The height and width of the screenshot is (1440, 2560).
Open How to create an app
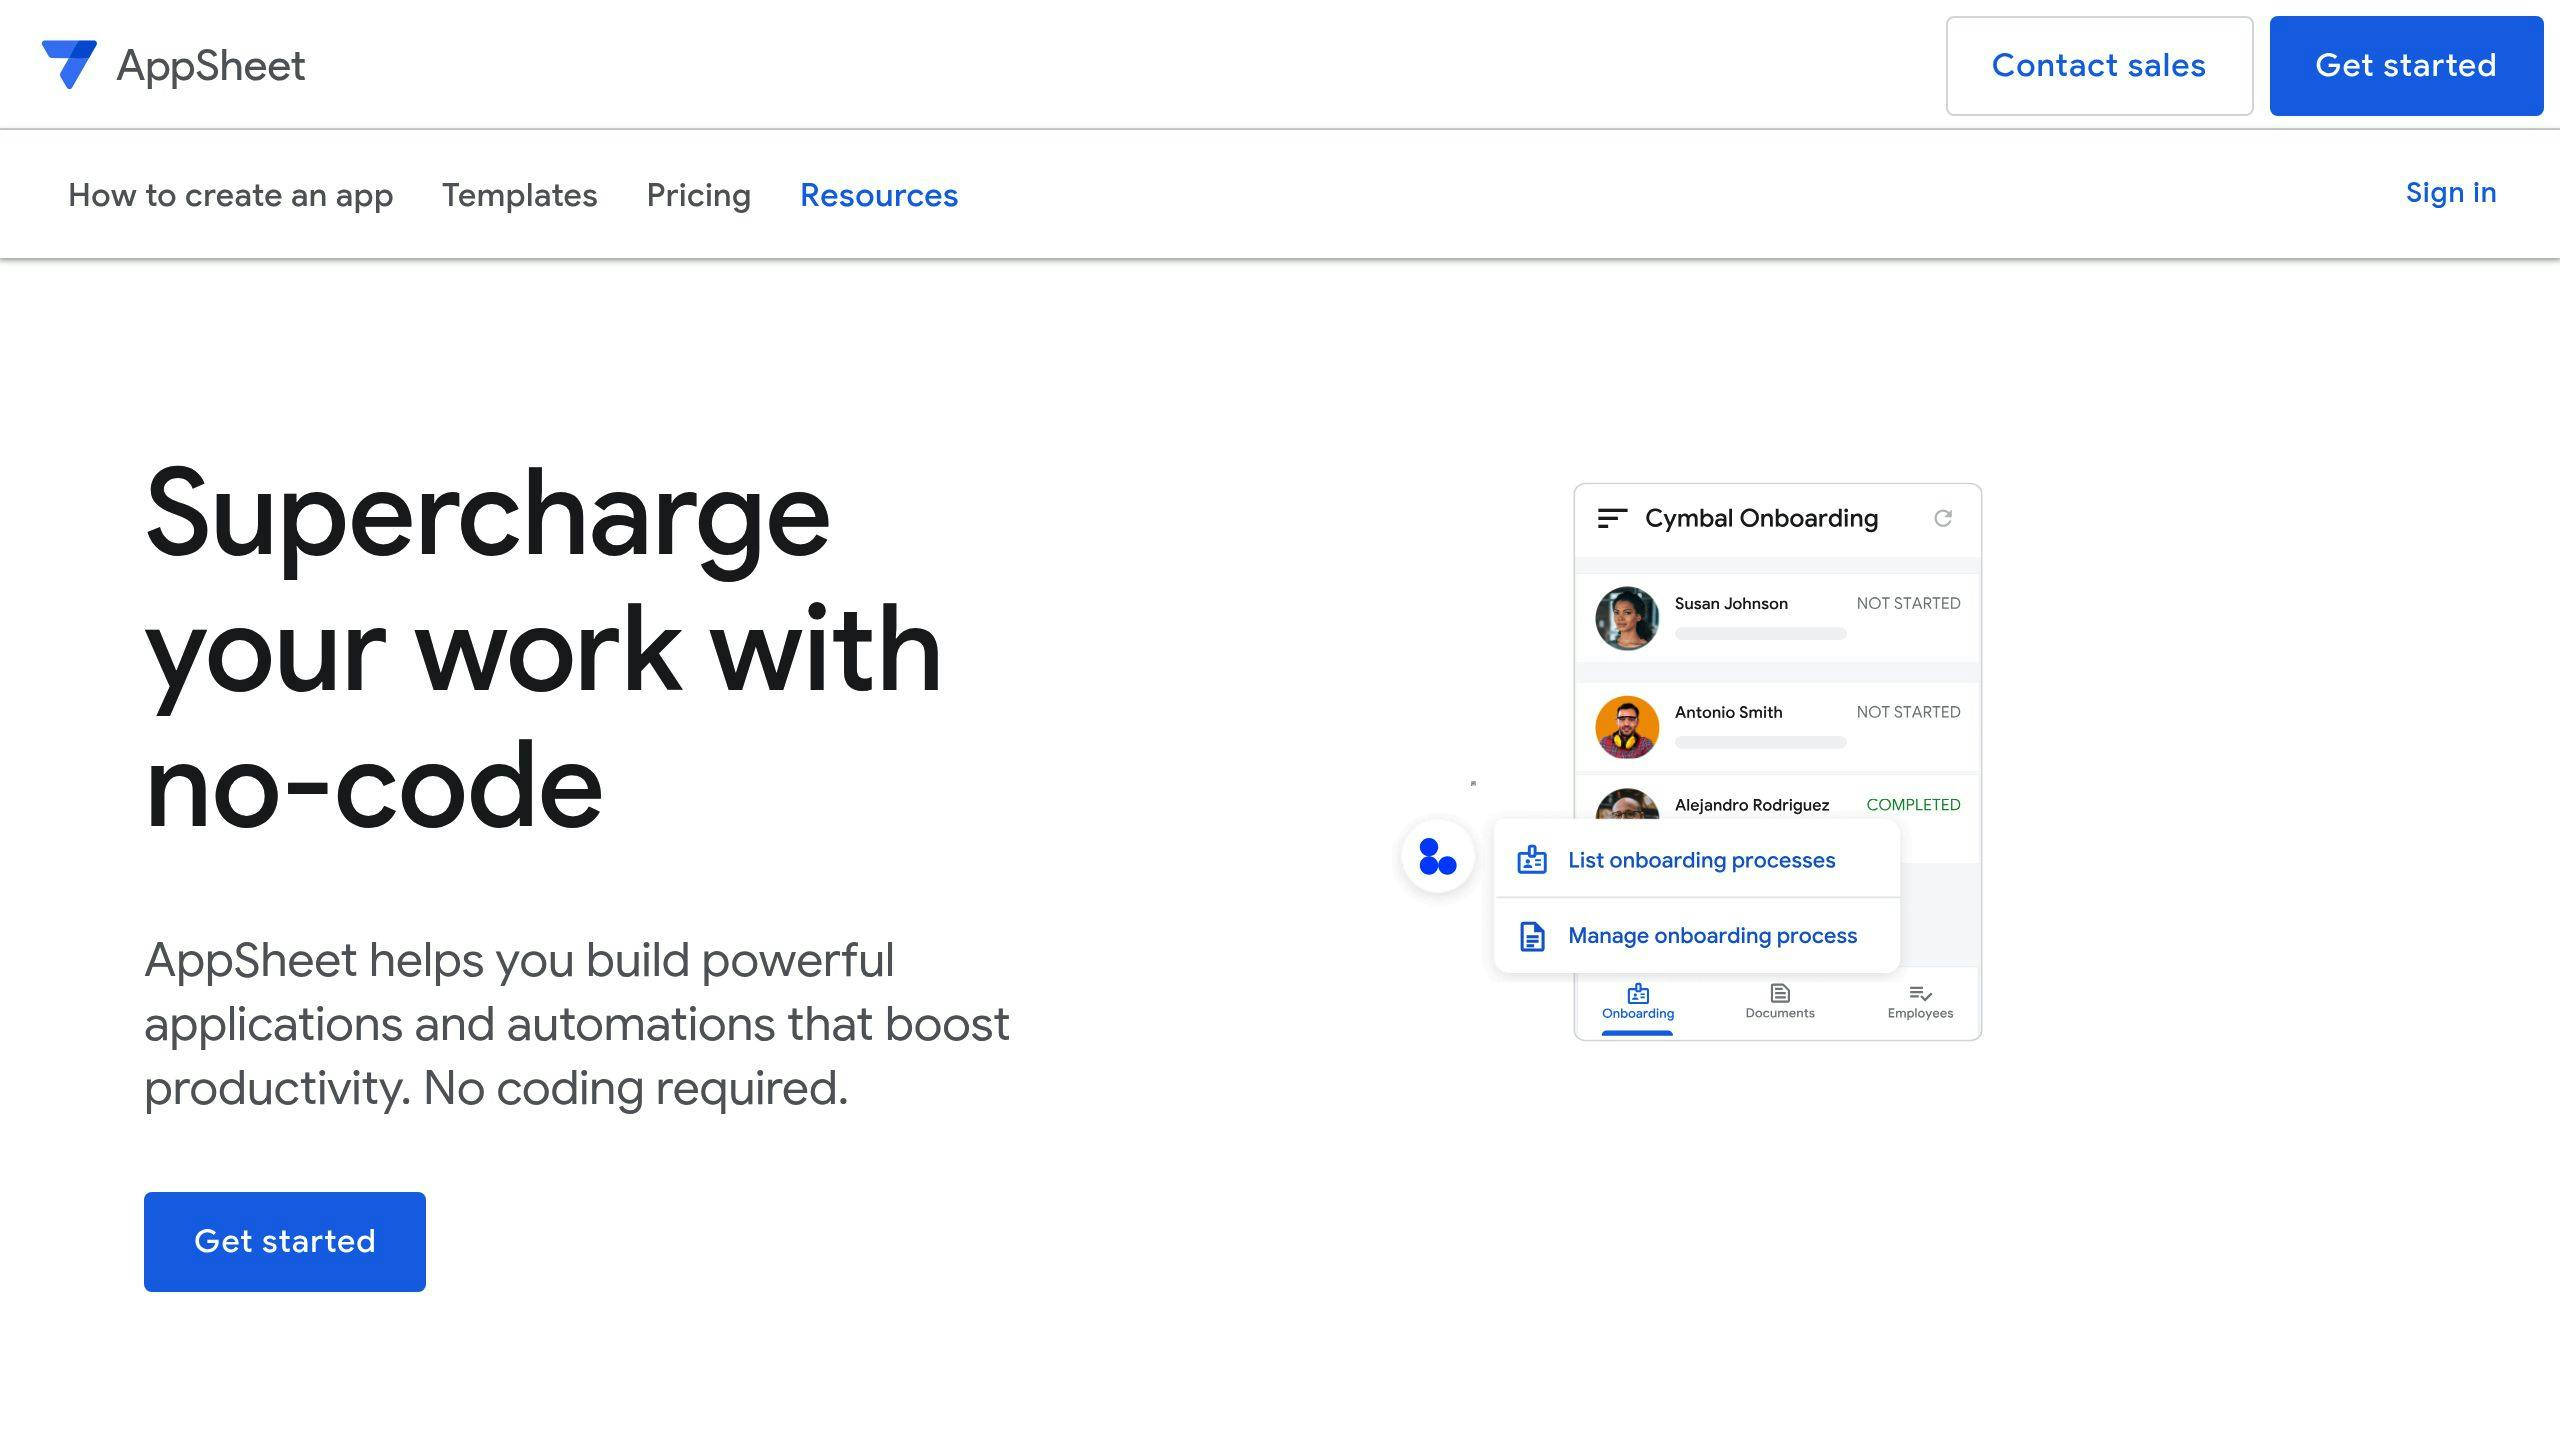coord(230,195)
